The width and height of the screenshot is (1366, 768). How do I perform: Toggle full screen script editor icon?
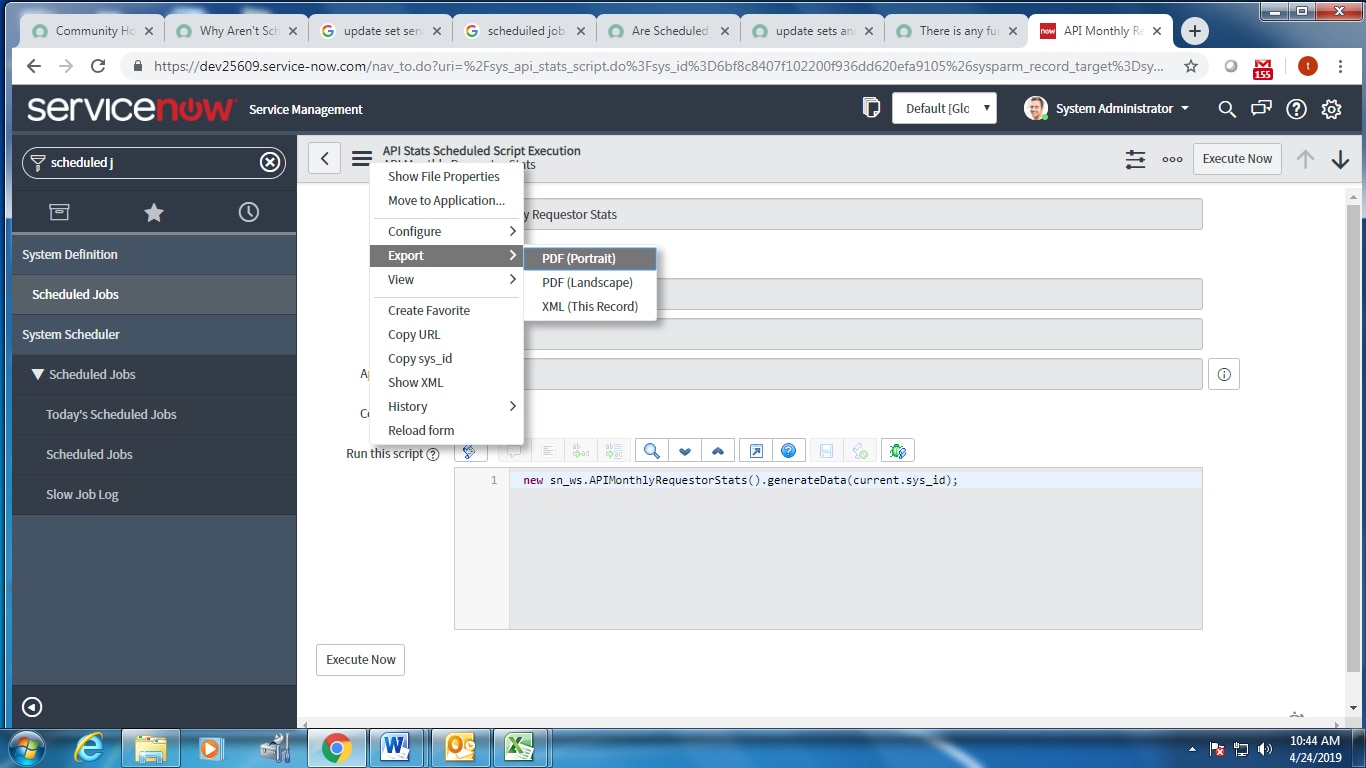pyautogui.click(x=756, y=451)
